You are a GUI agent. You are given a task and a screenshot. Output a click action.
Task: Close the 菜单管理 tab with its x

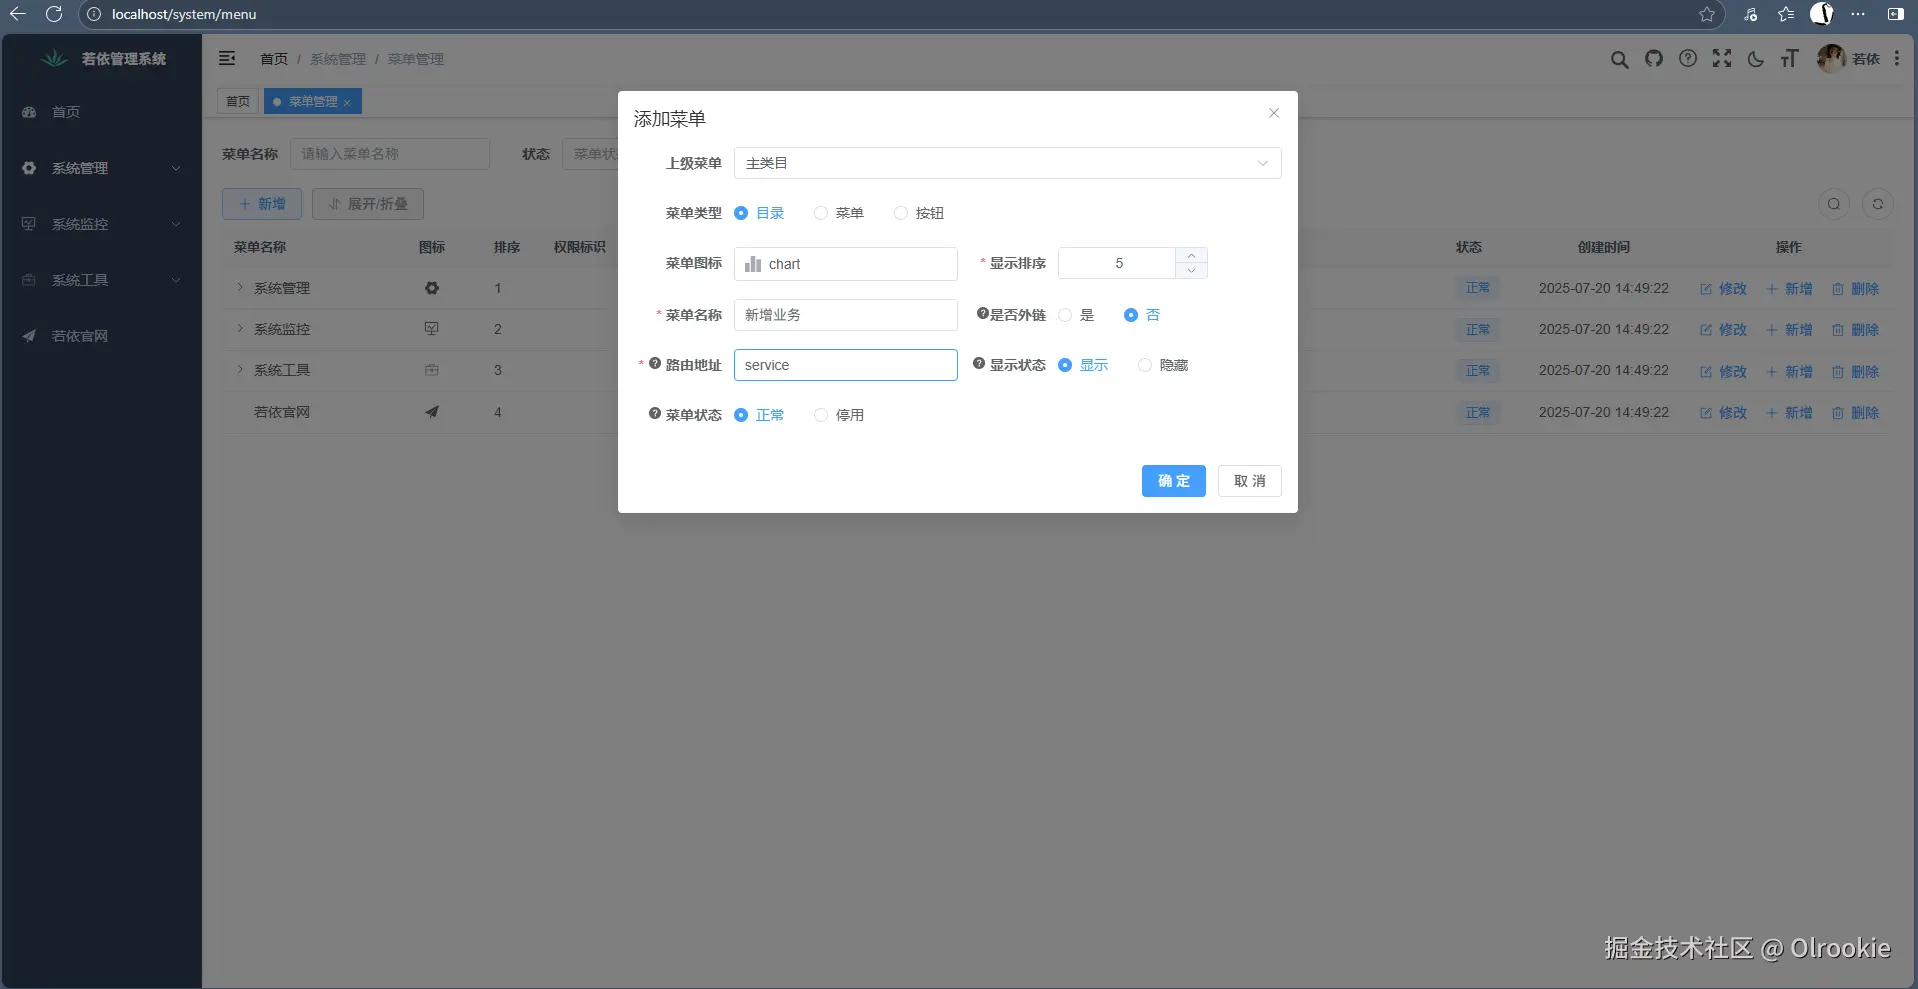(347, 102)
